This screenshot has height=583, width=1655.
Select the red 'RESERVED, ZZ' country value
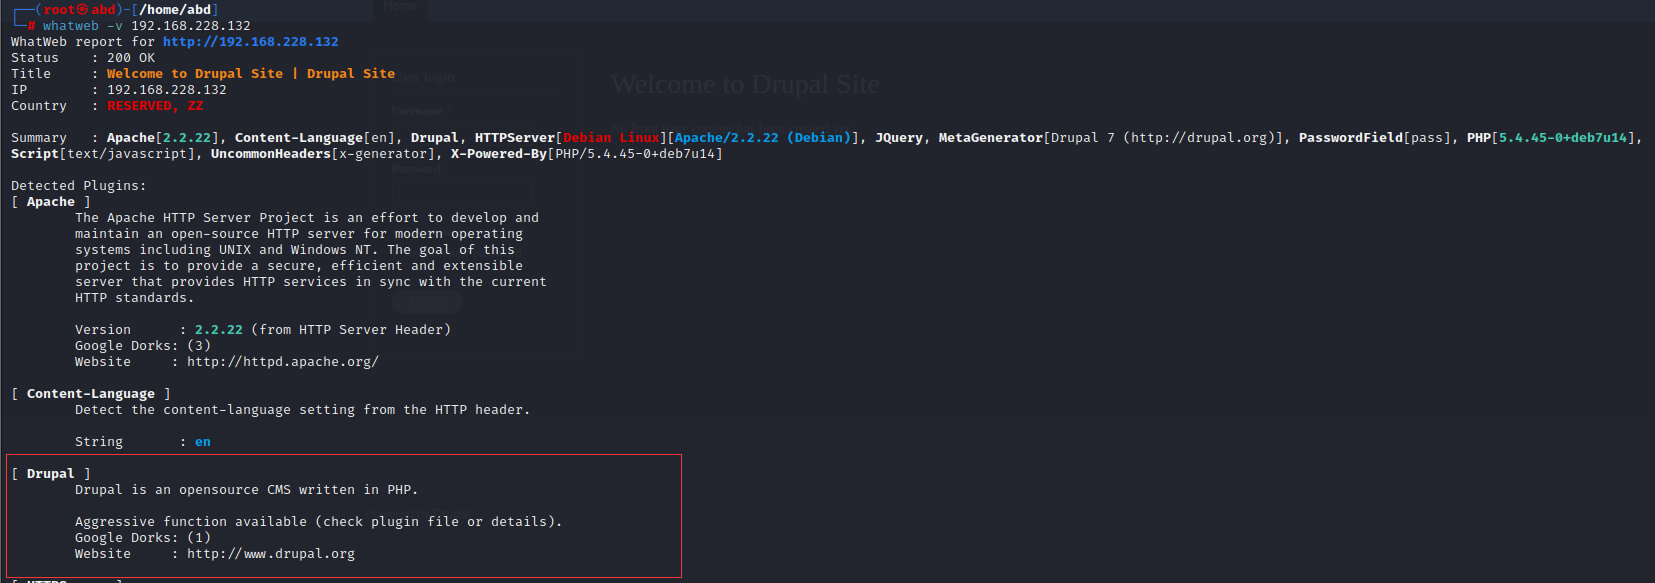(155, 106)
